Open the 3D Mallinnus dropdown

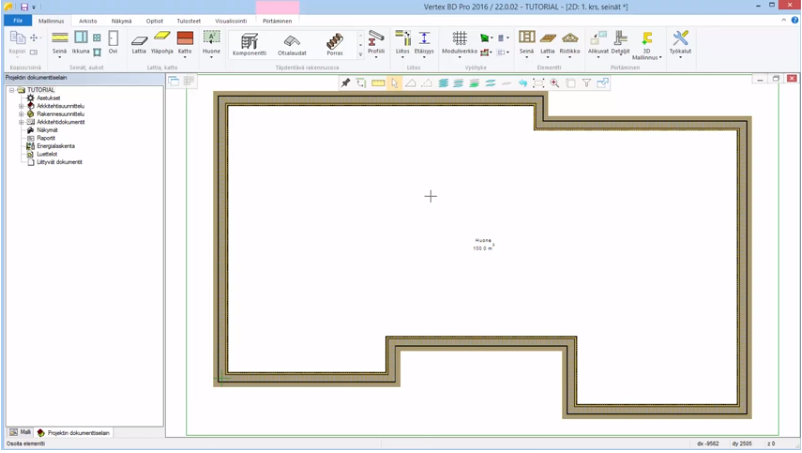[660, 58]
